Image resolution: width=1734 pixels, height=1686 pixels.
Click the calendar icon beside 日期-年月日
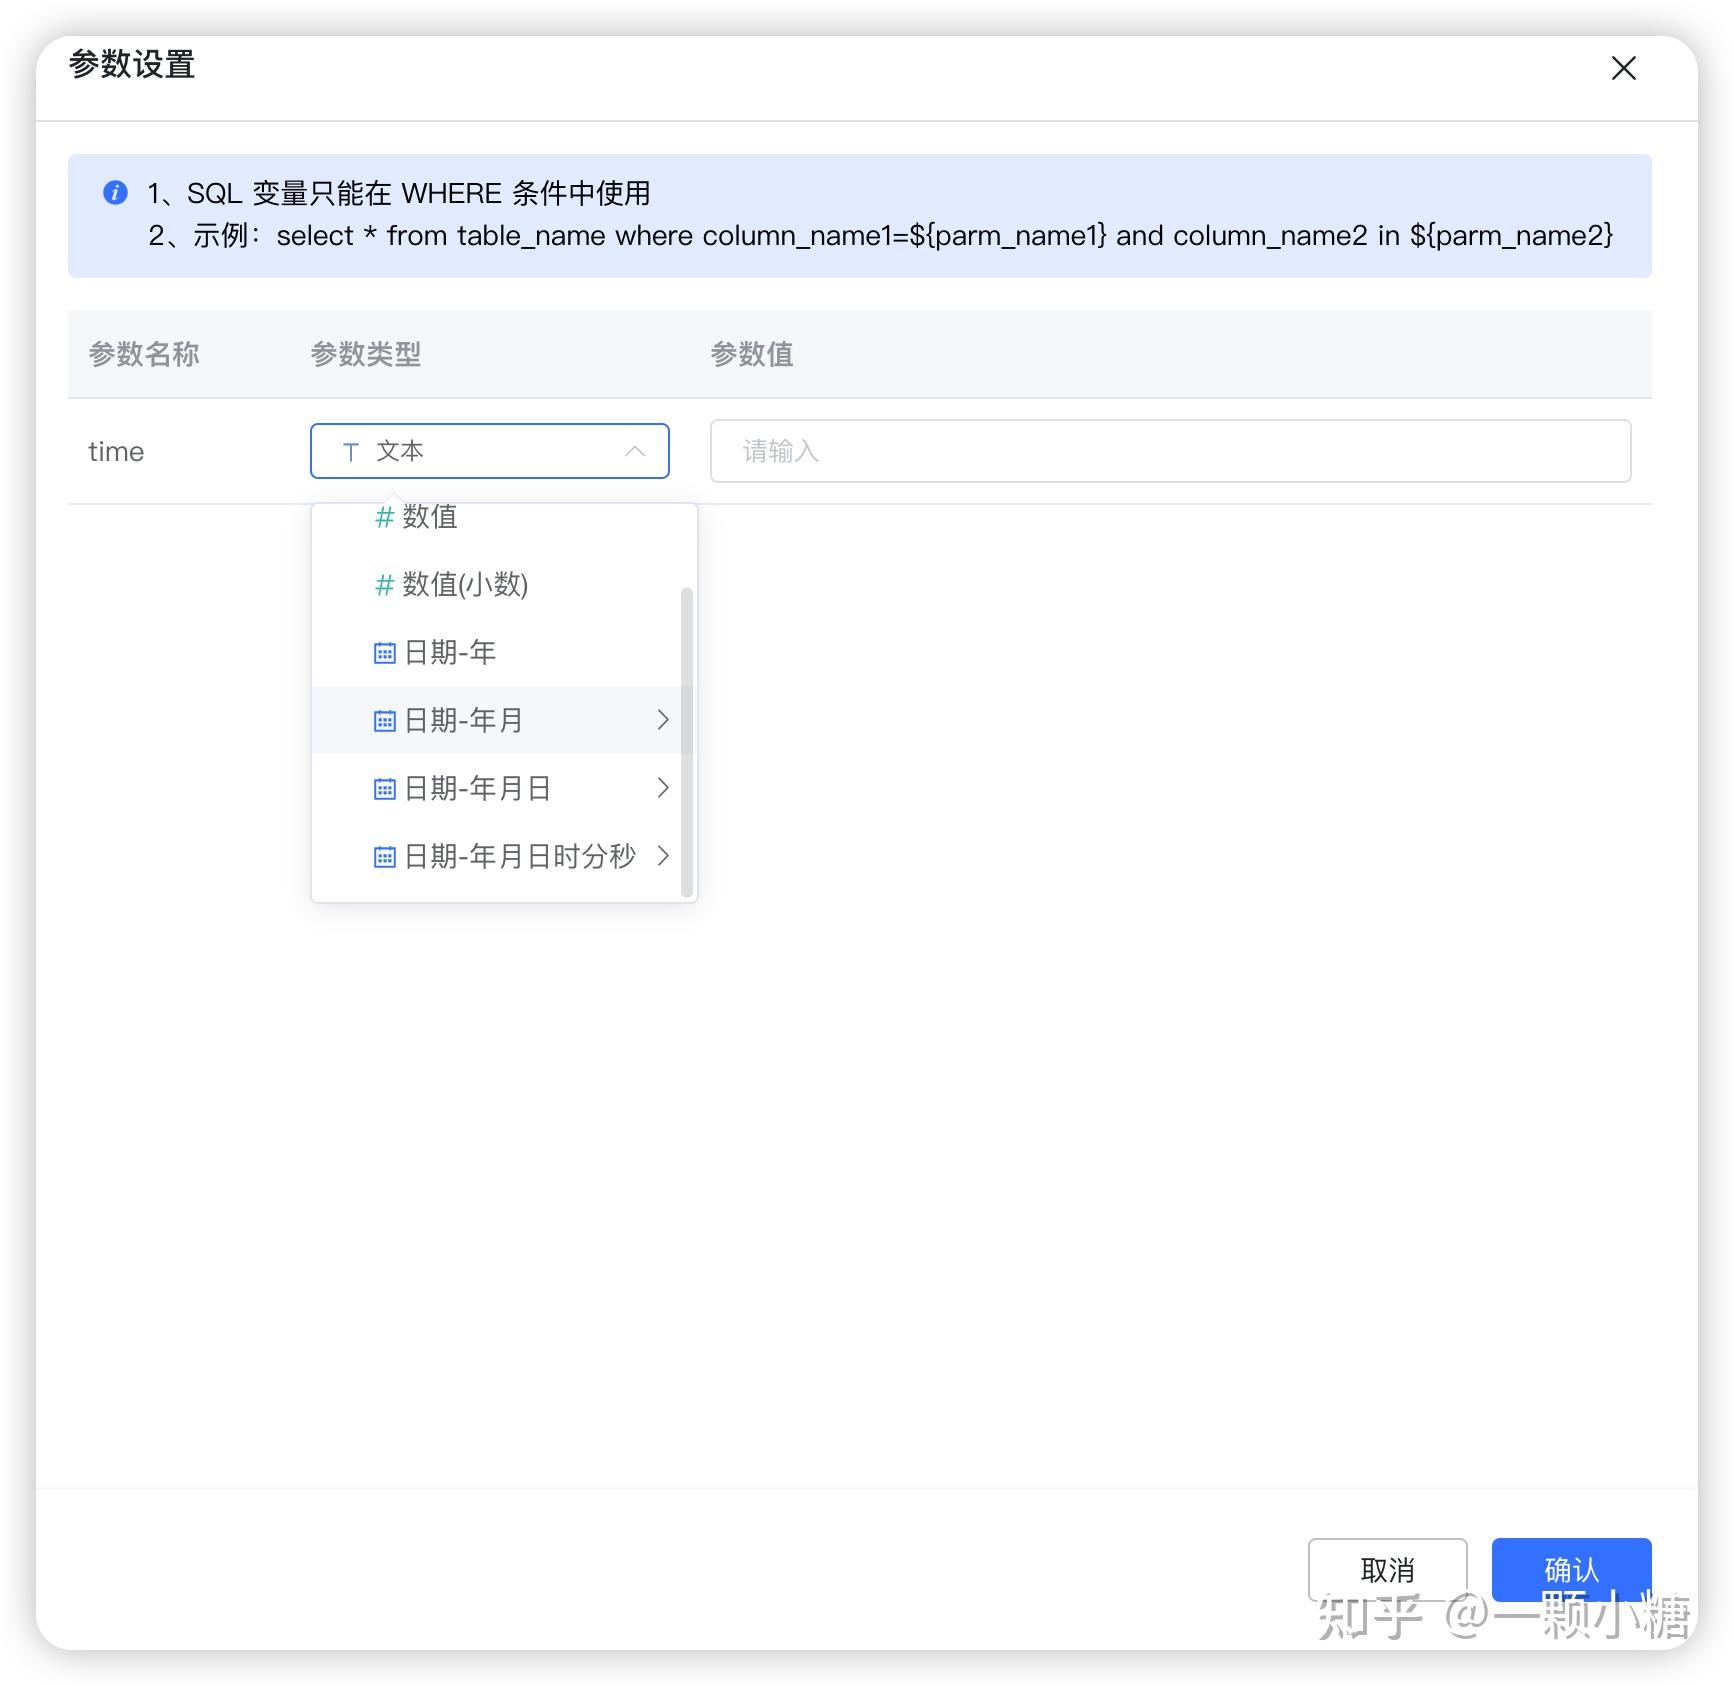[x=384, y=788]
